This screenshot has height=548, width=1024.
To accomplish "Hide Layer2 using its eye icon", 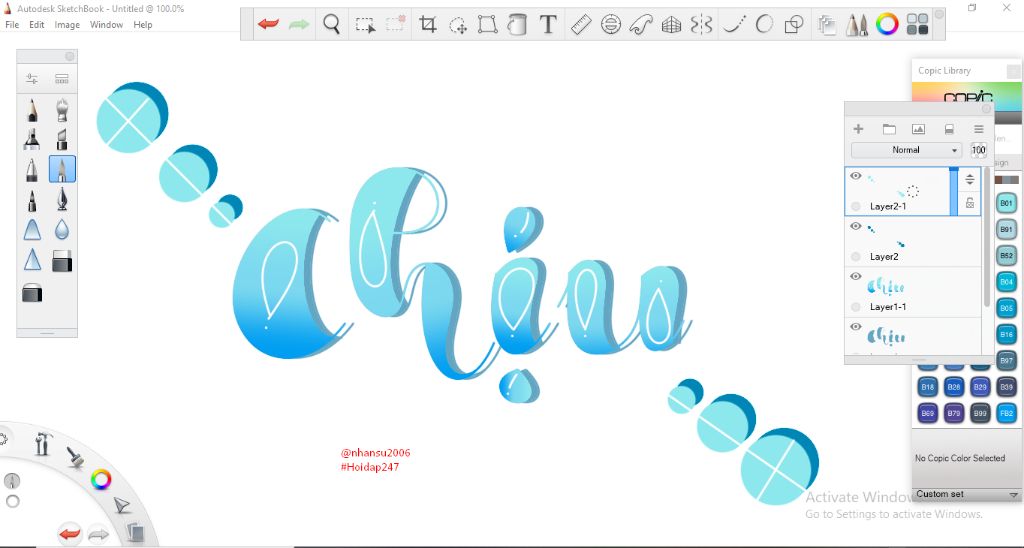I will tap(856, 226).
